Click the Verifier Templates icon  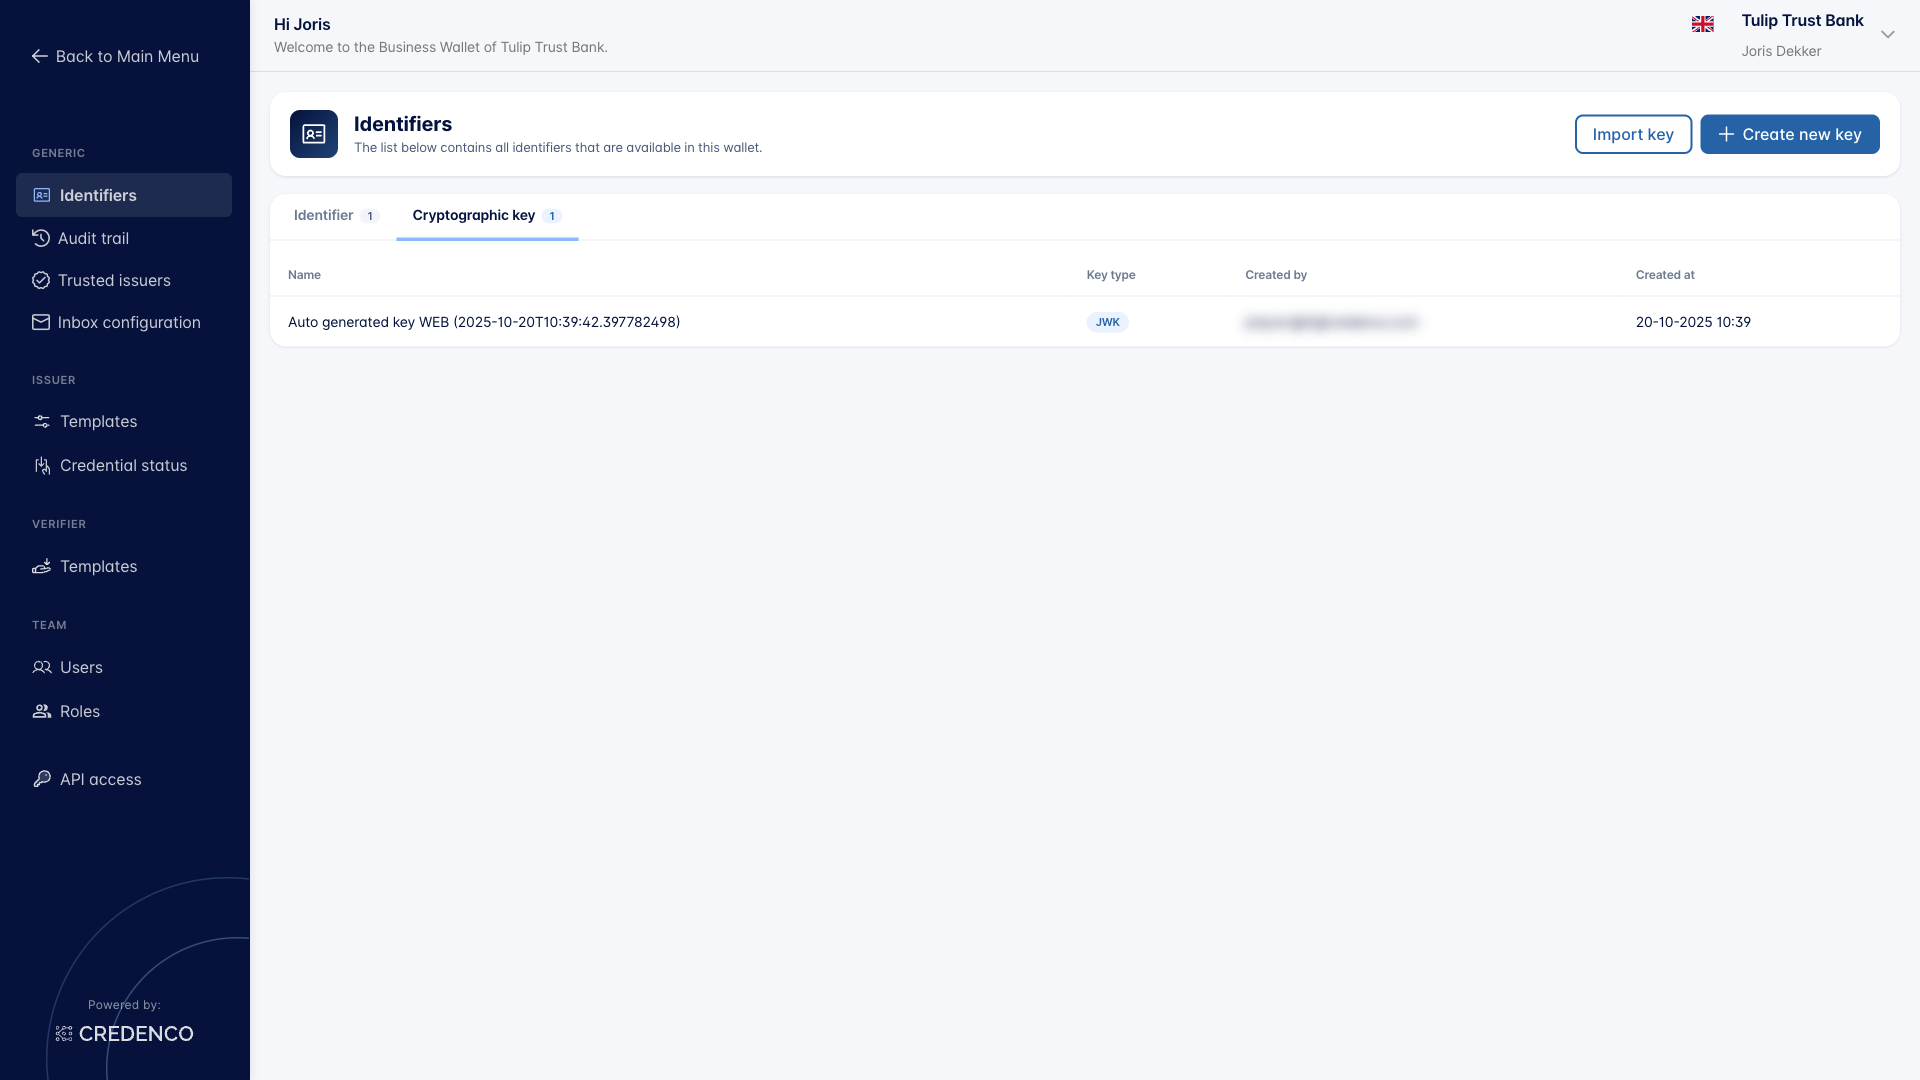tap(42, 567)
